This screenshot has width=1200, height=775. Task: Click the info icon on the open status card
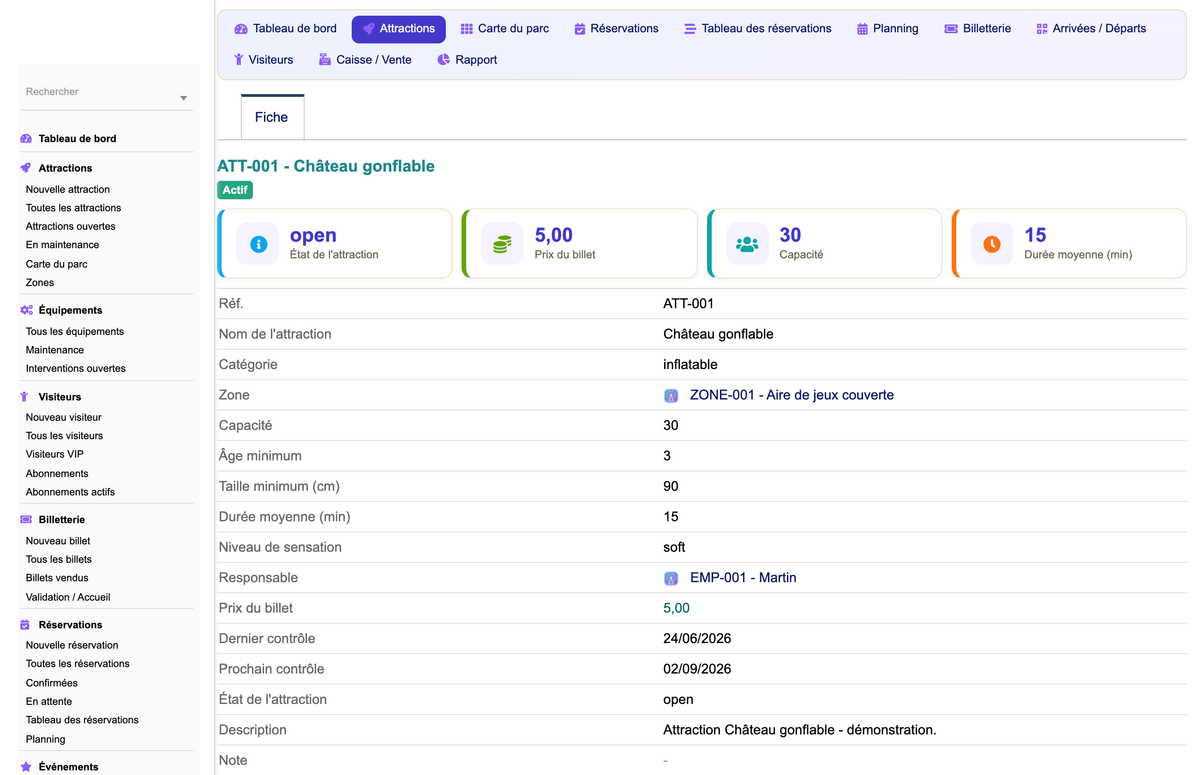click(258, 244)
